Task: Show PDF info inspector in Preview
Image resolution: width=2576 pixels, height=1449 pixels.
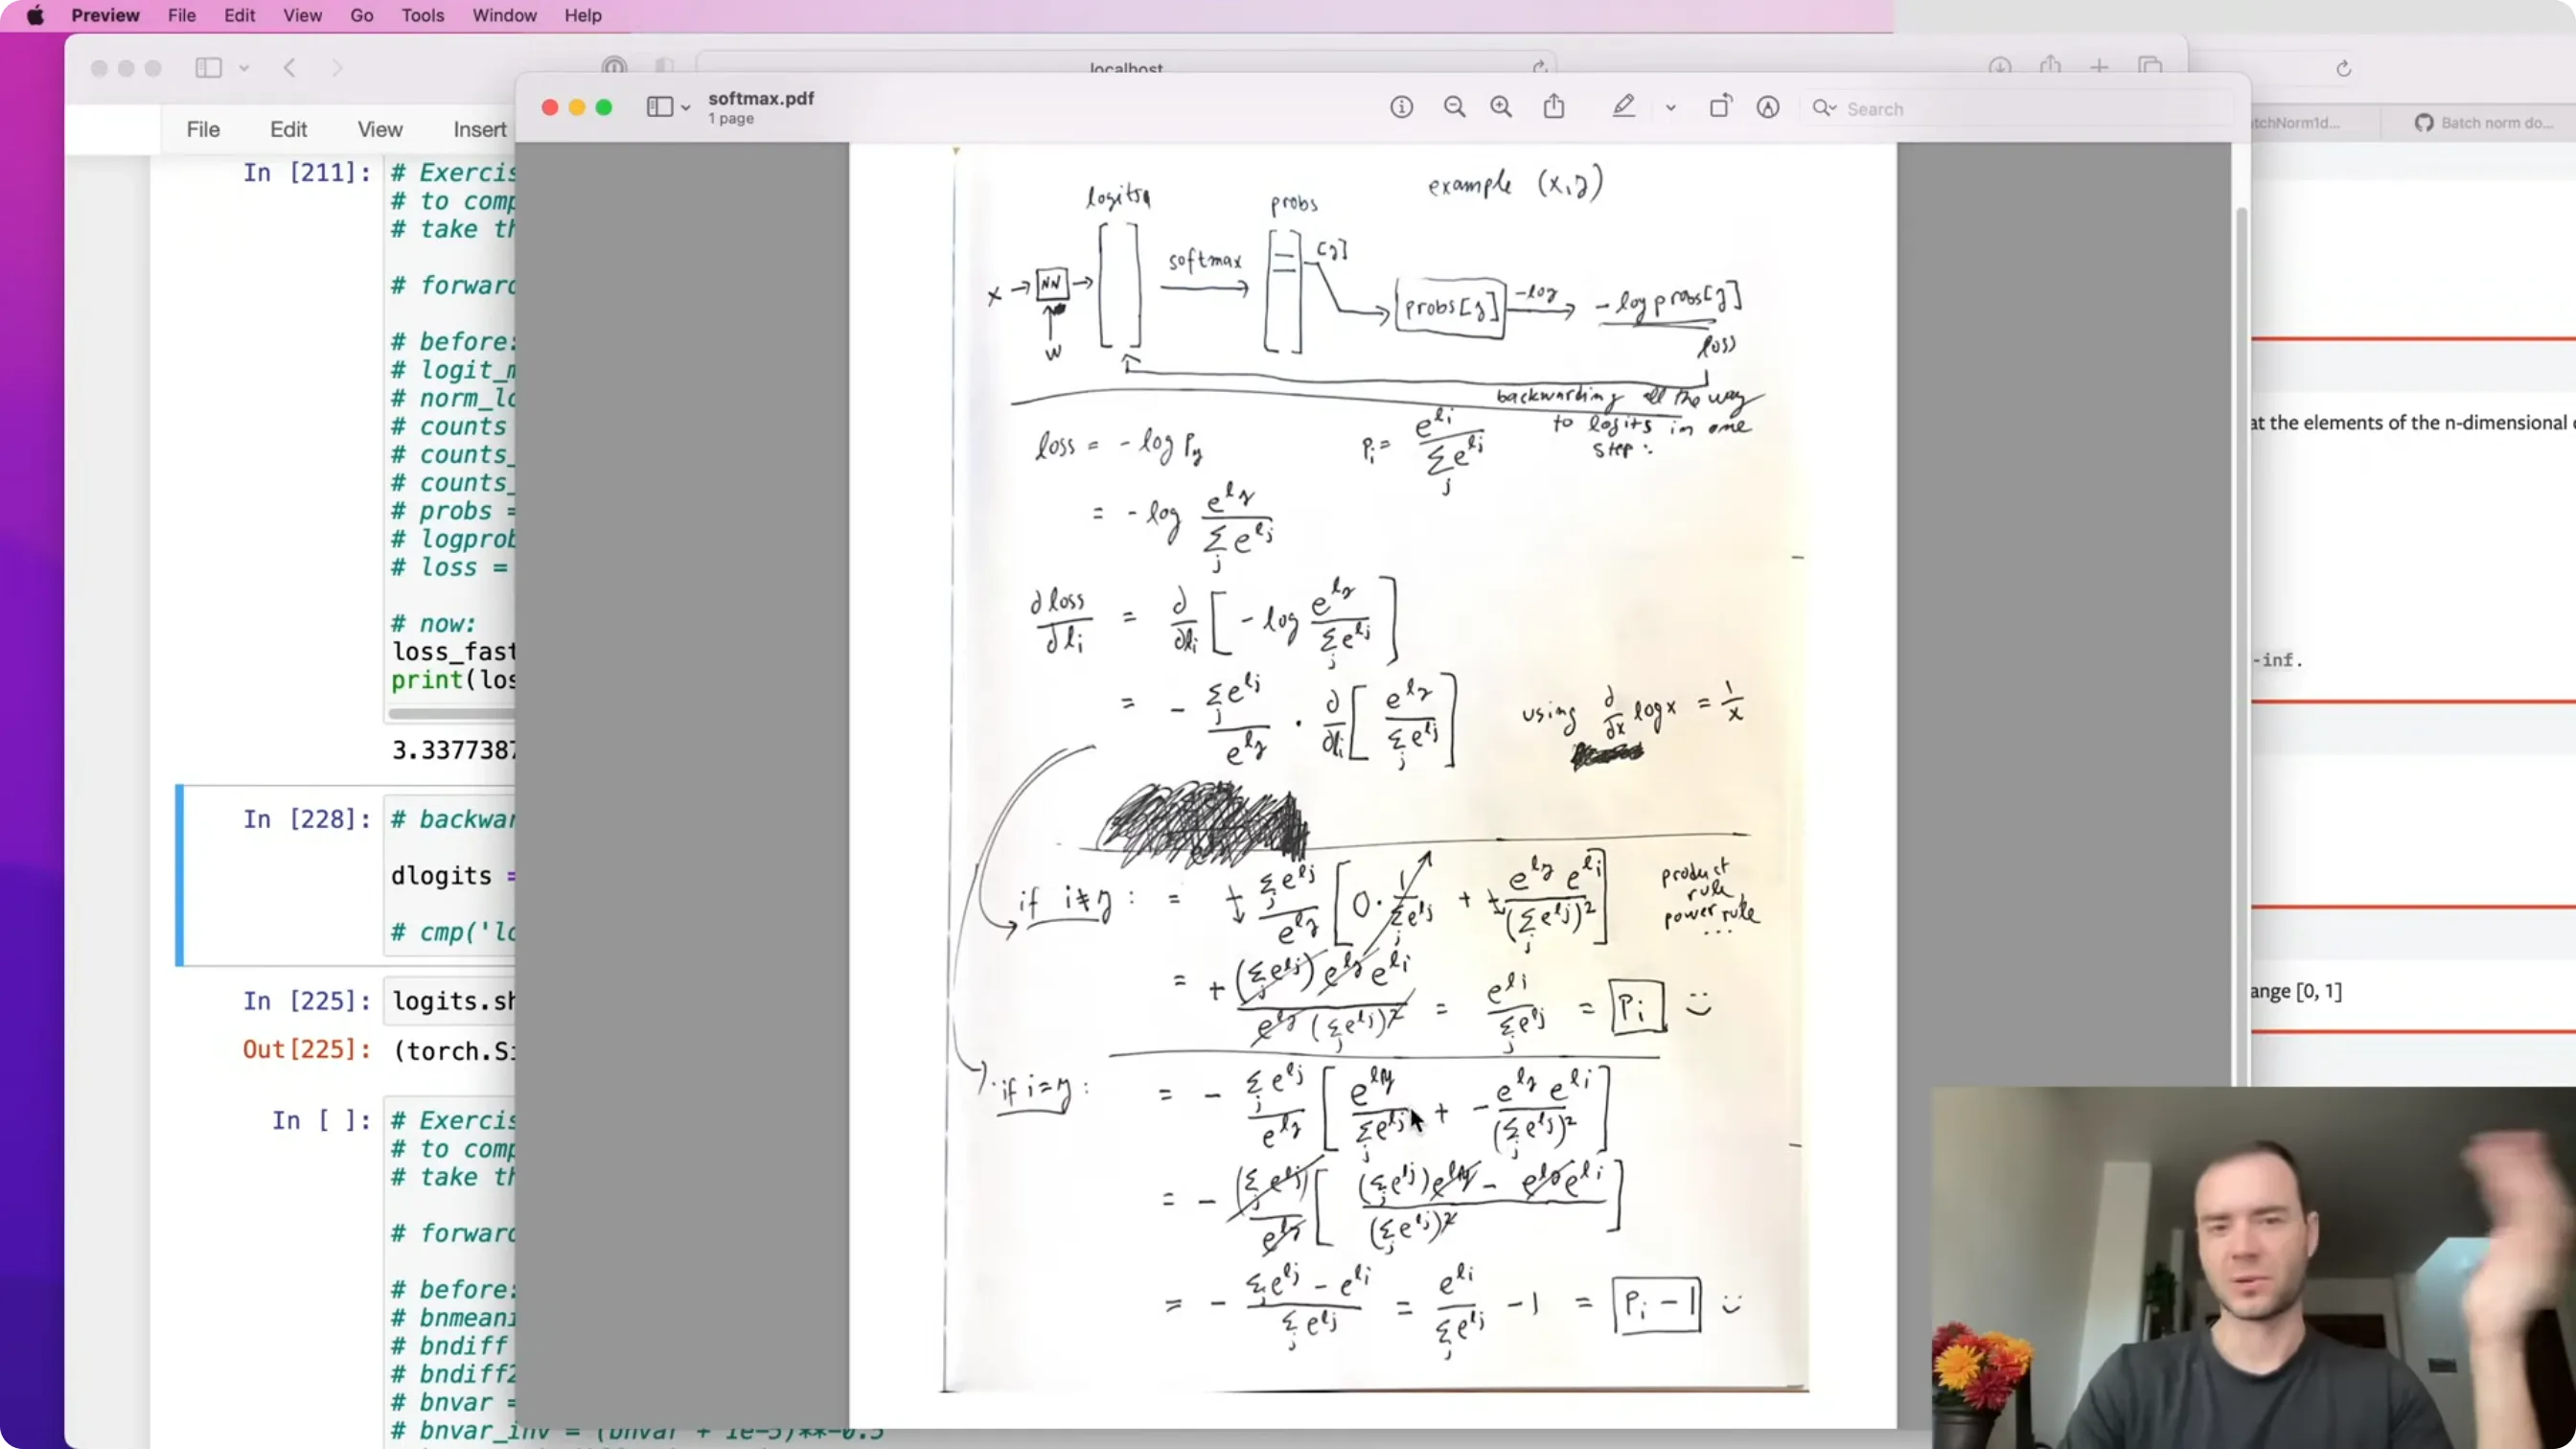Action: 1401,107
